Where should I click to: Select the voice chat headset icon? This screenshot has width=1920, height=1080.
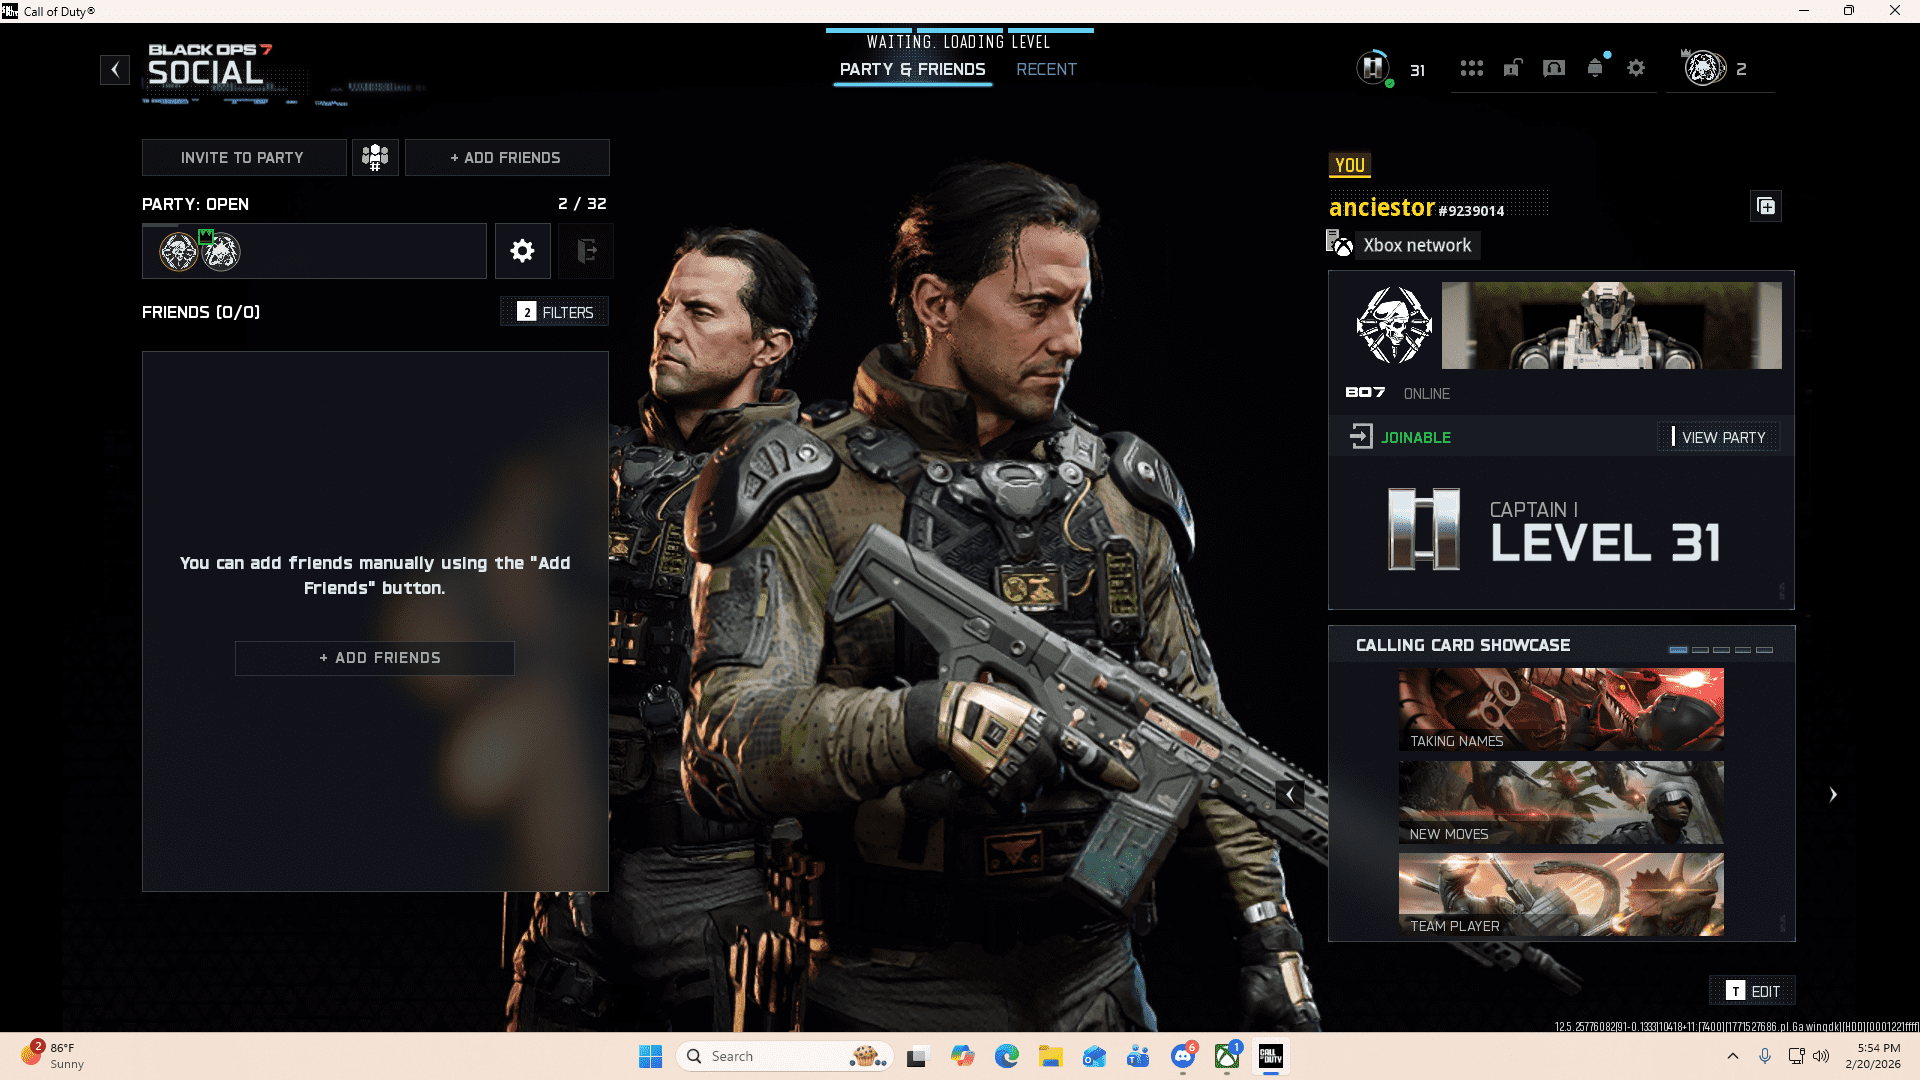click(x=1554, y=68)
